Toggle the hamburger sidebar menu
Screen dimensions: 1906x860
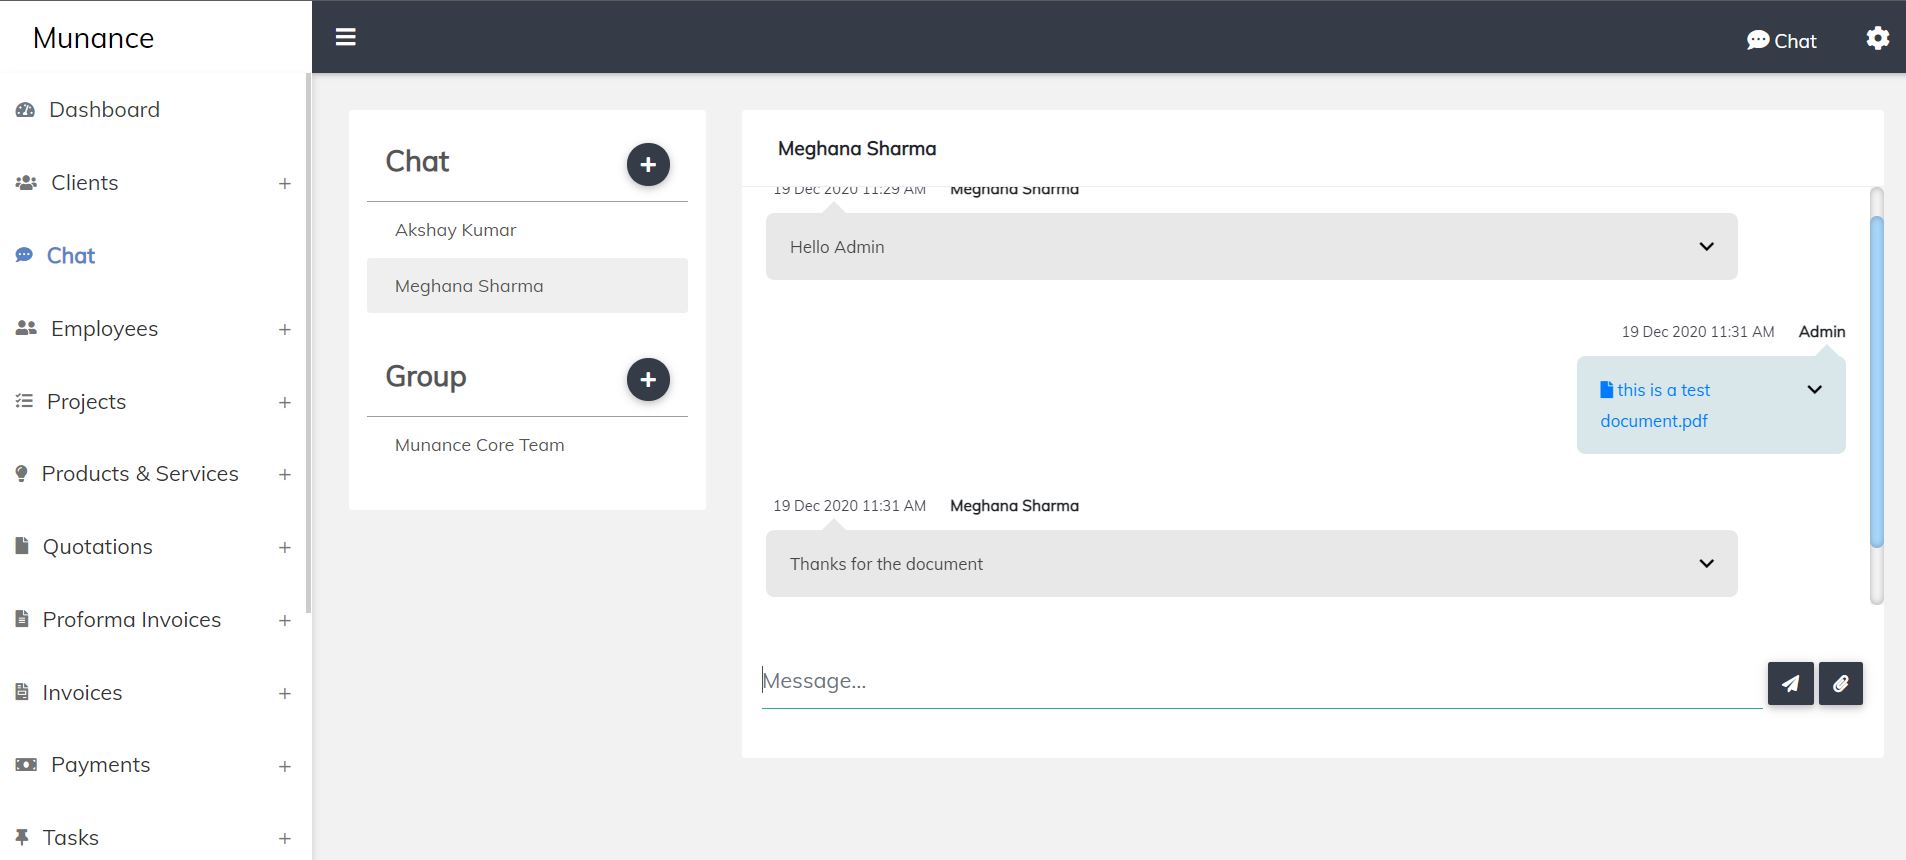click(346, 37)
